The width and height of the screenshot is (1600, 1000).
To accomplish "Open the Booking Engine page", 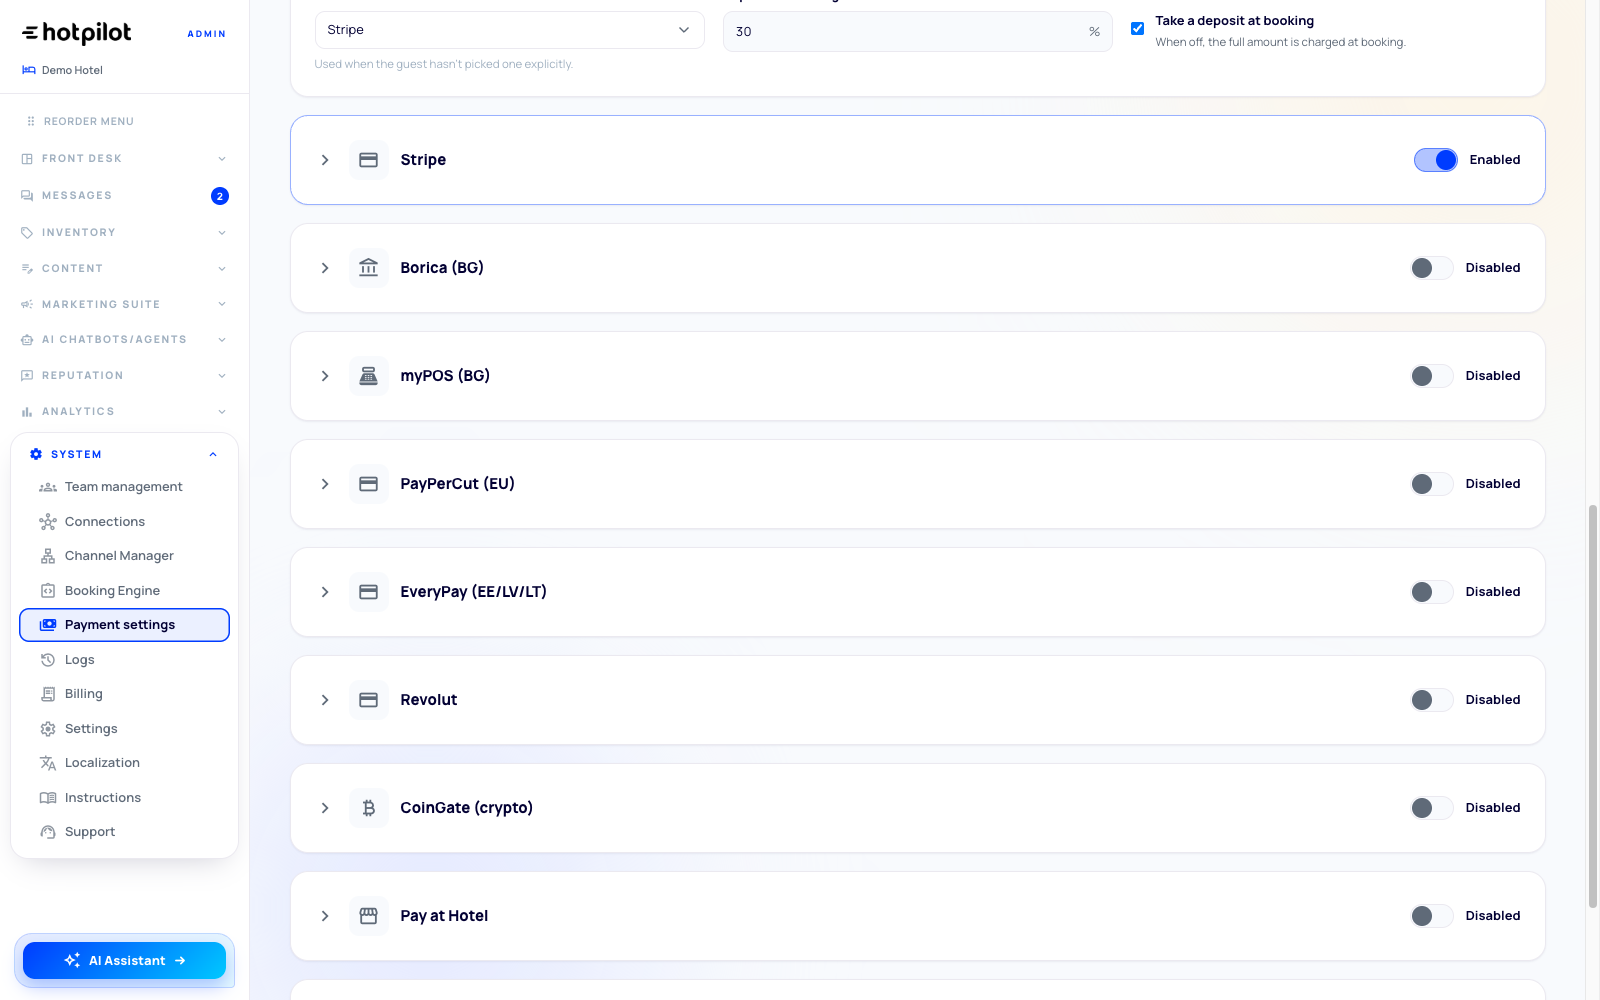I will pyautogui.click(x=124, y=591).
